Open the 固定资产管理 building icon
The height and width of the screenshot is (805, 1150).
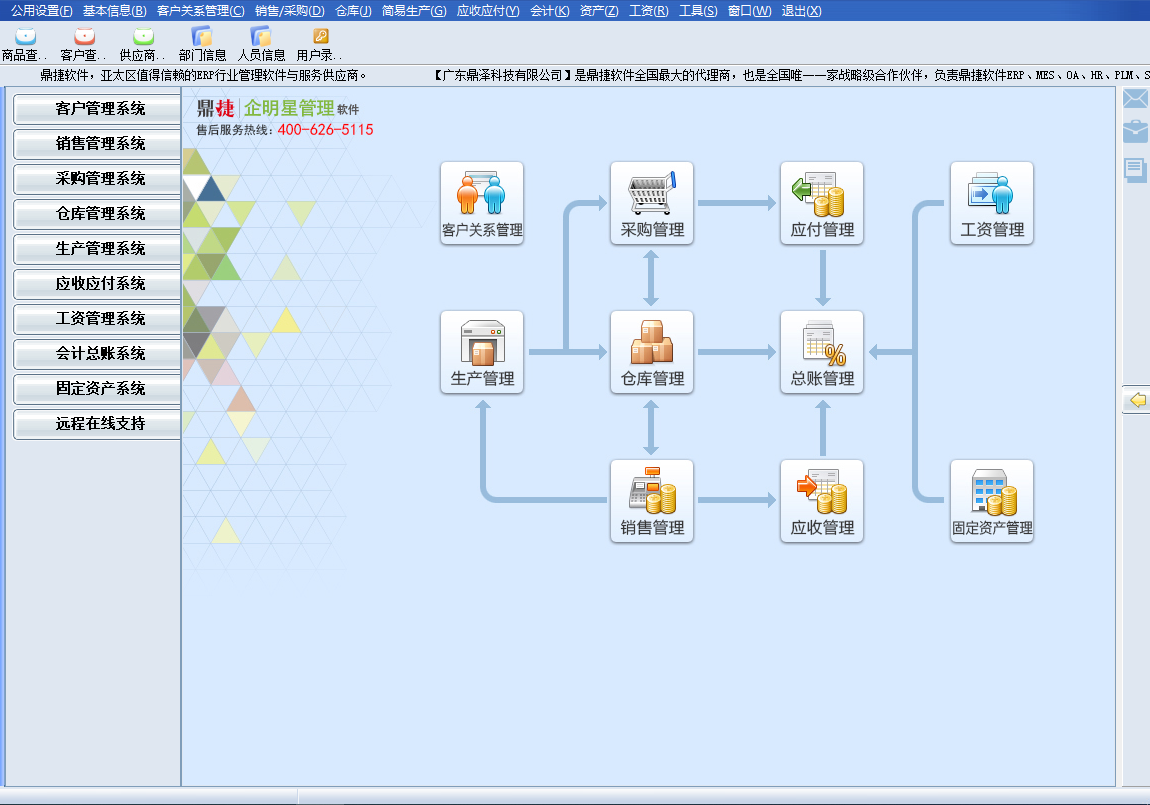992,501
